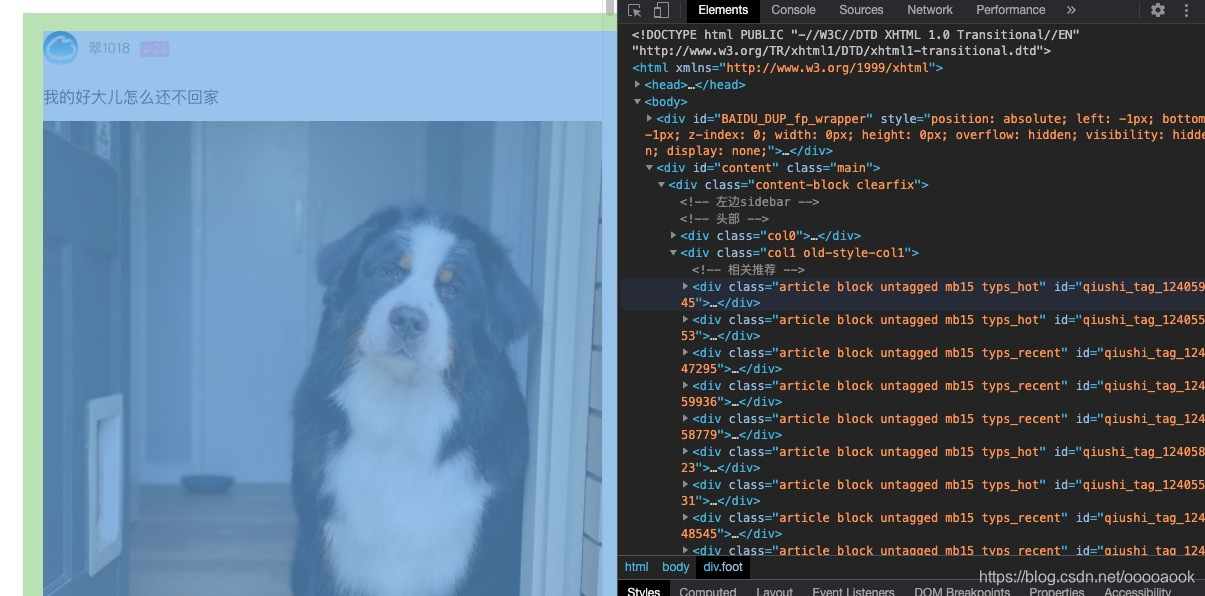Open the DevTools three-dot customize menu
This screenshot has height=596, width=1205.
pos(1187,10)
